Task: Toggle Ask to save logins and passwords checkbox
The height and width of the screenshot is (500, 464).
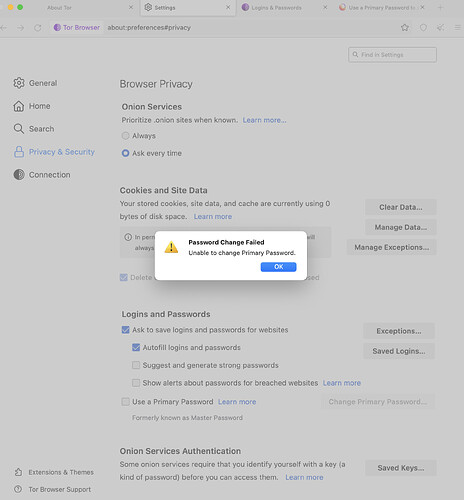Action: tap(125, 330)
